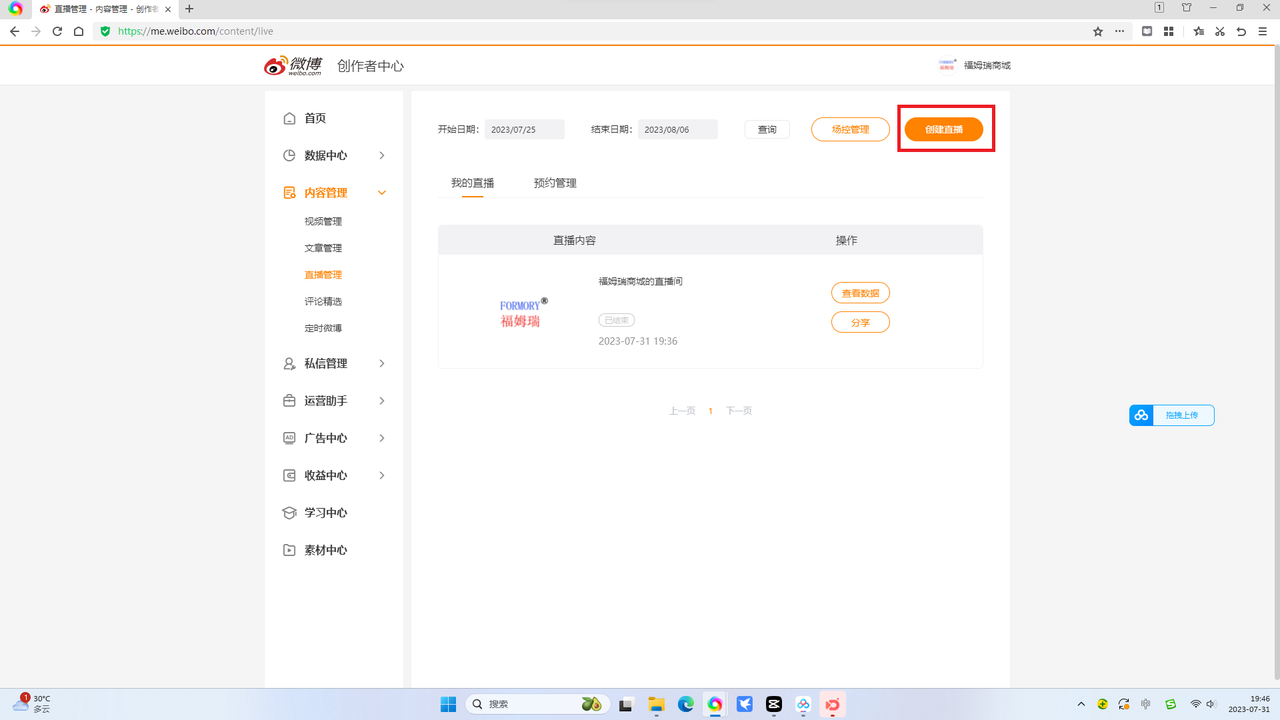Screen dimensions: 1280x720
Task: Open Microsoft Edge from the taskbar
Action: 686,704
